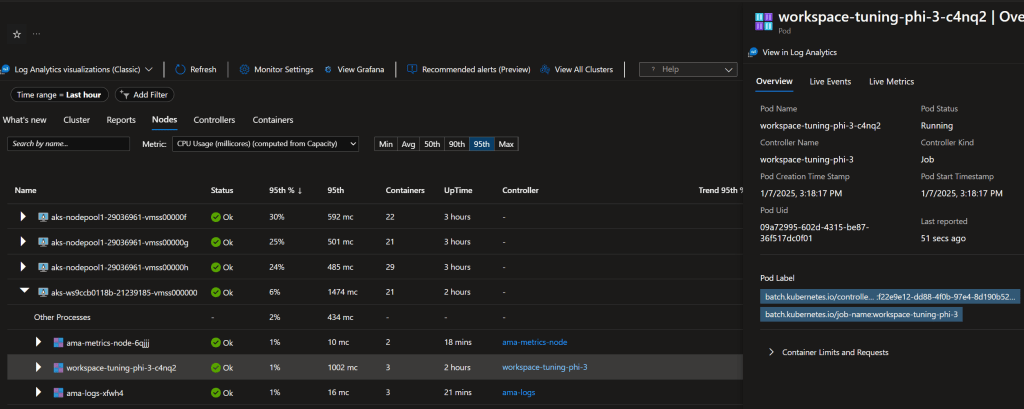This screenshot has height=409, width=1024.
Task: Click the Search by name field
Action: pos(68,144)
